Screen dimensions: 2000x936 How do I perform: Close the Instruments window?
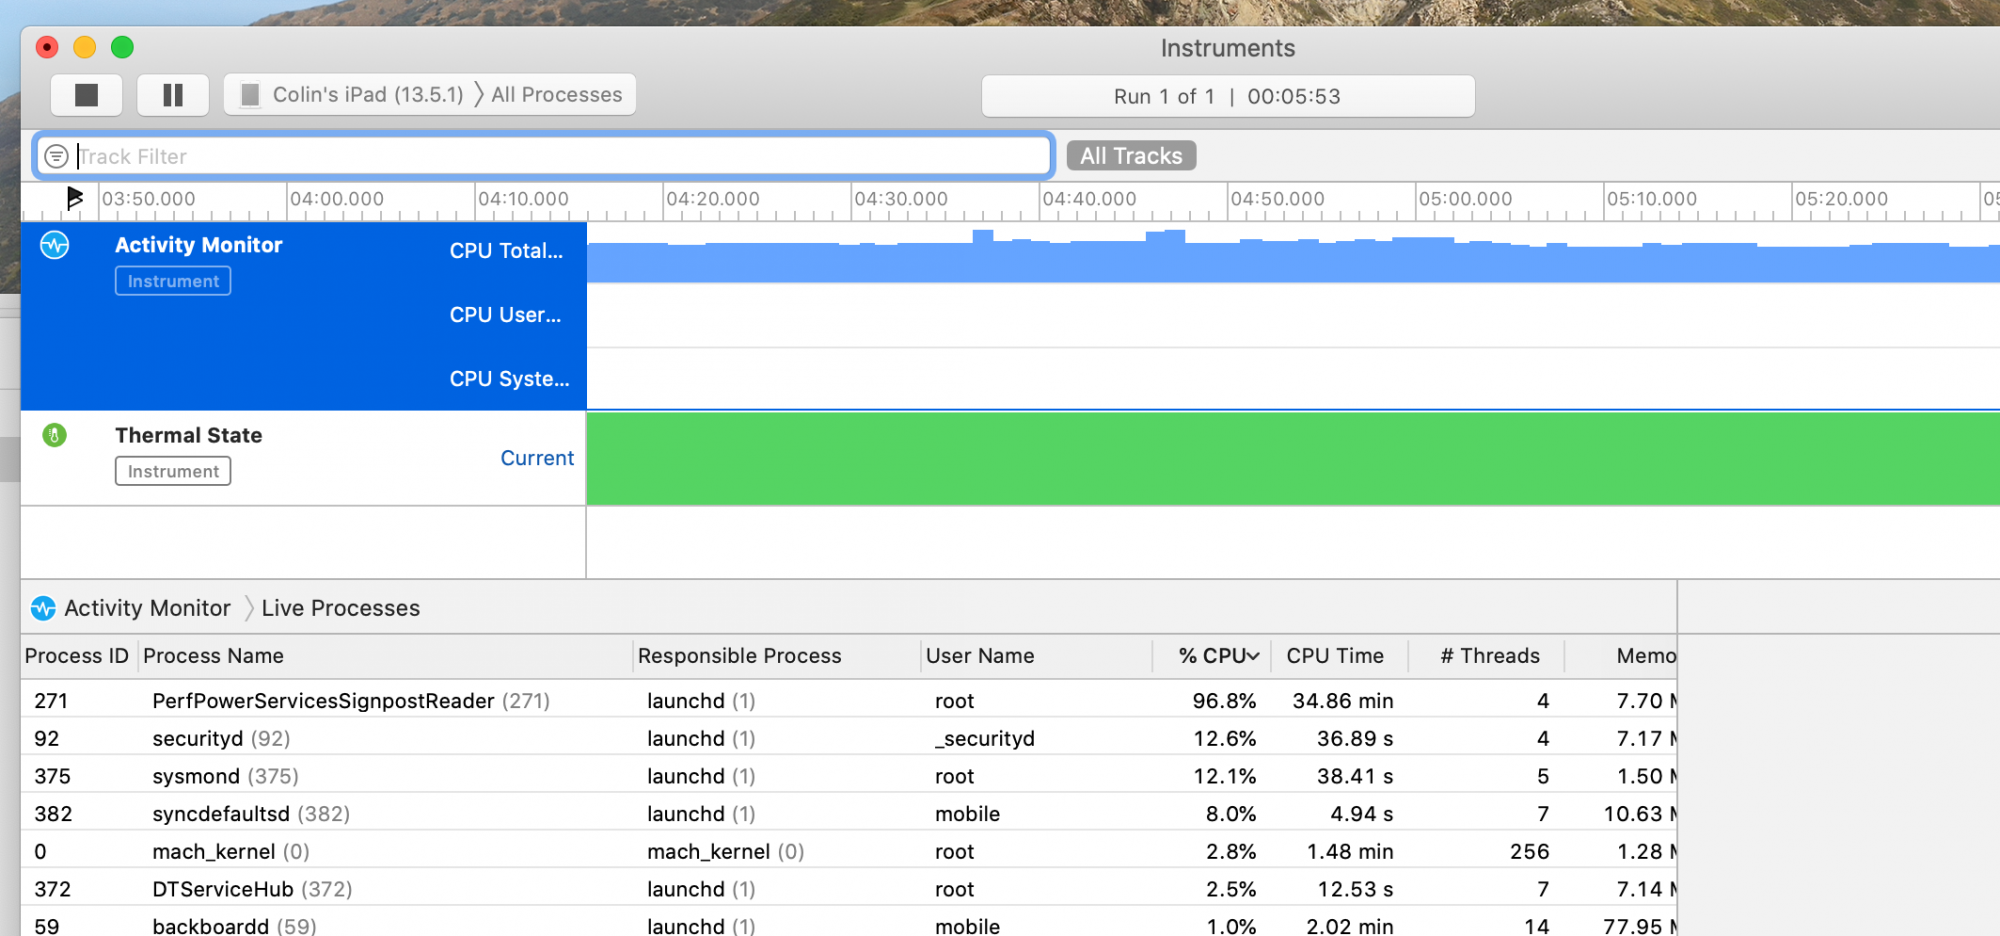click(47, 47)
